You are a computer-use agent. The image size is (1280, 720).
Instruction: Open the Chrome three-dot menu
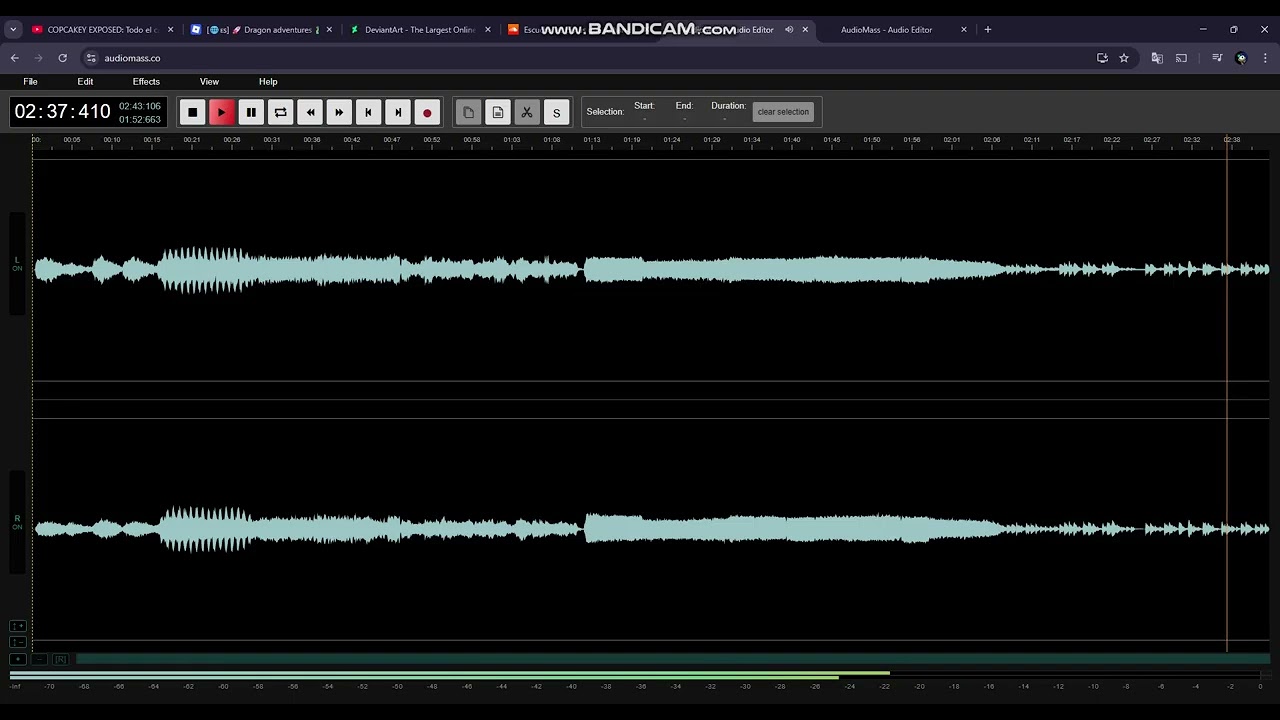point(1265,58)
